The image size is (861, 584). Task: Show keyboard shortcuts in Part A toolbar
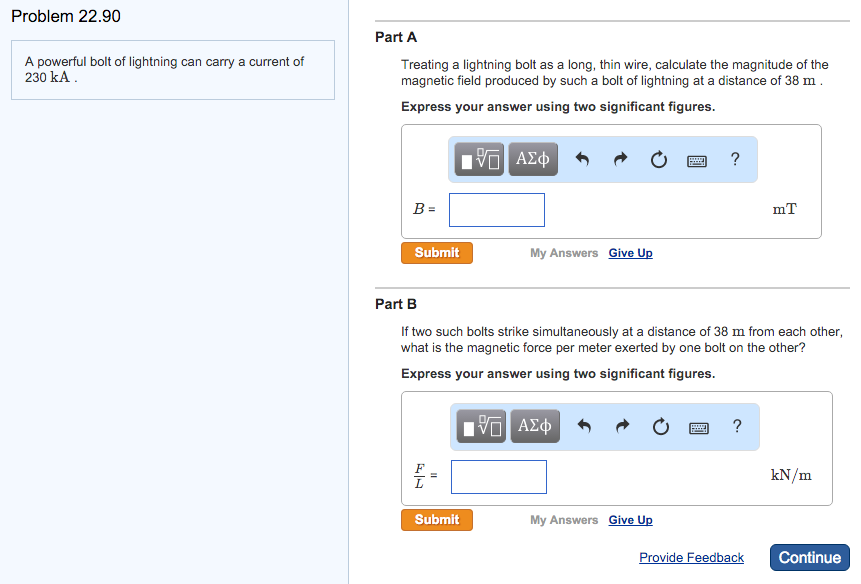pyautogui.click(x=697, y=160)
